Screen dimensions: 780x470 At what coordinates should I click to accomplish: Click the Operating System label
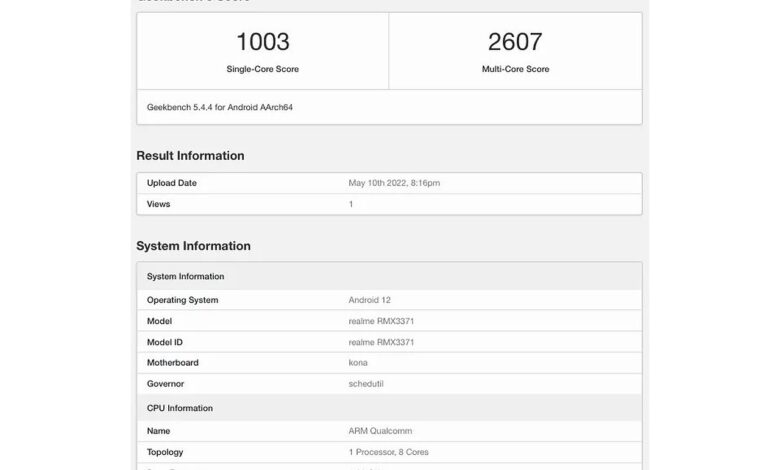(x=183, y=300)
